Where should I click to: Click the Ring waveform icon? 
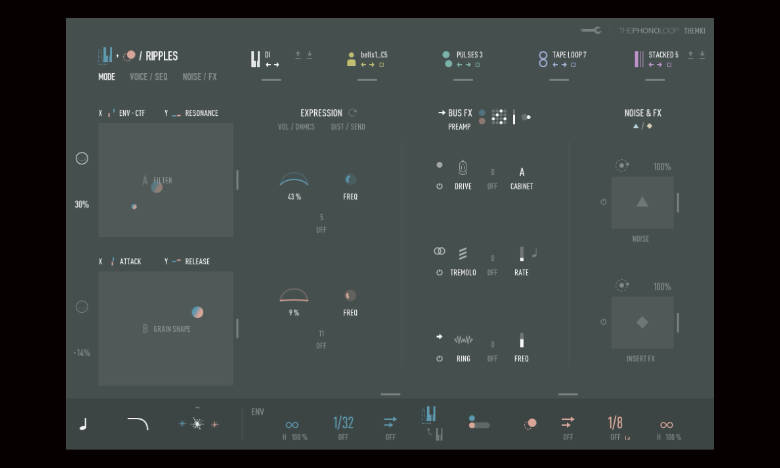tap(463, 340)
